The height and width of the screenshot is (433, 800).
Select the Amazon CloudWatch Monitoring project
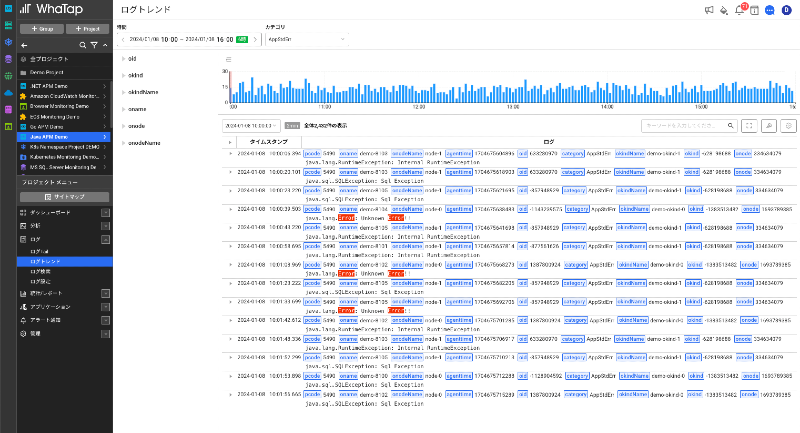pos(64,96)
